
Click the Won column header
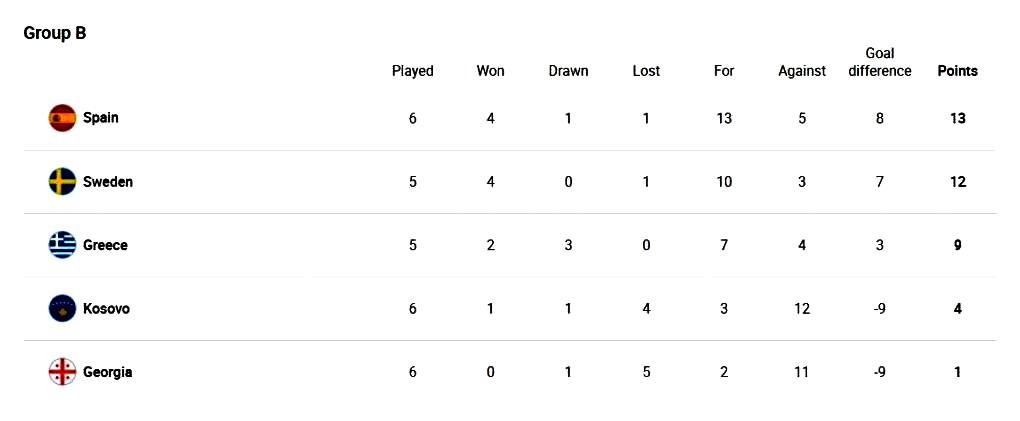coord(490,71)
